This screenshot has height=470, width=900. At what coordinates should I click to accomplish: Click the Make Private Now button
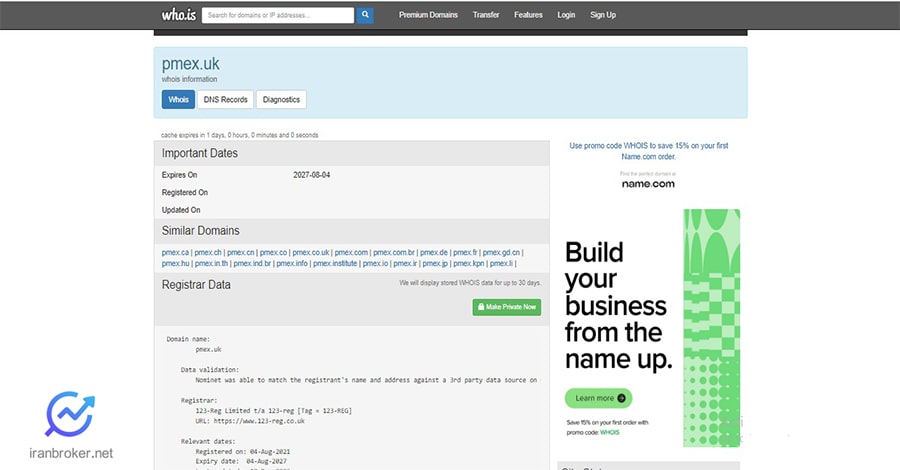coord(507,307)
